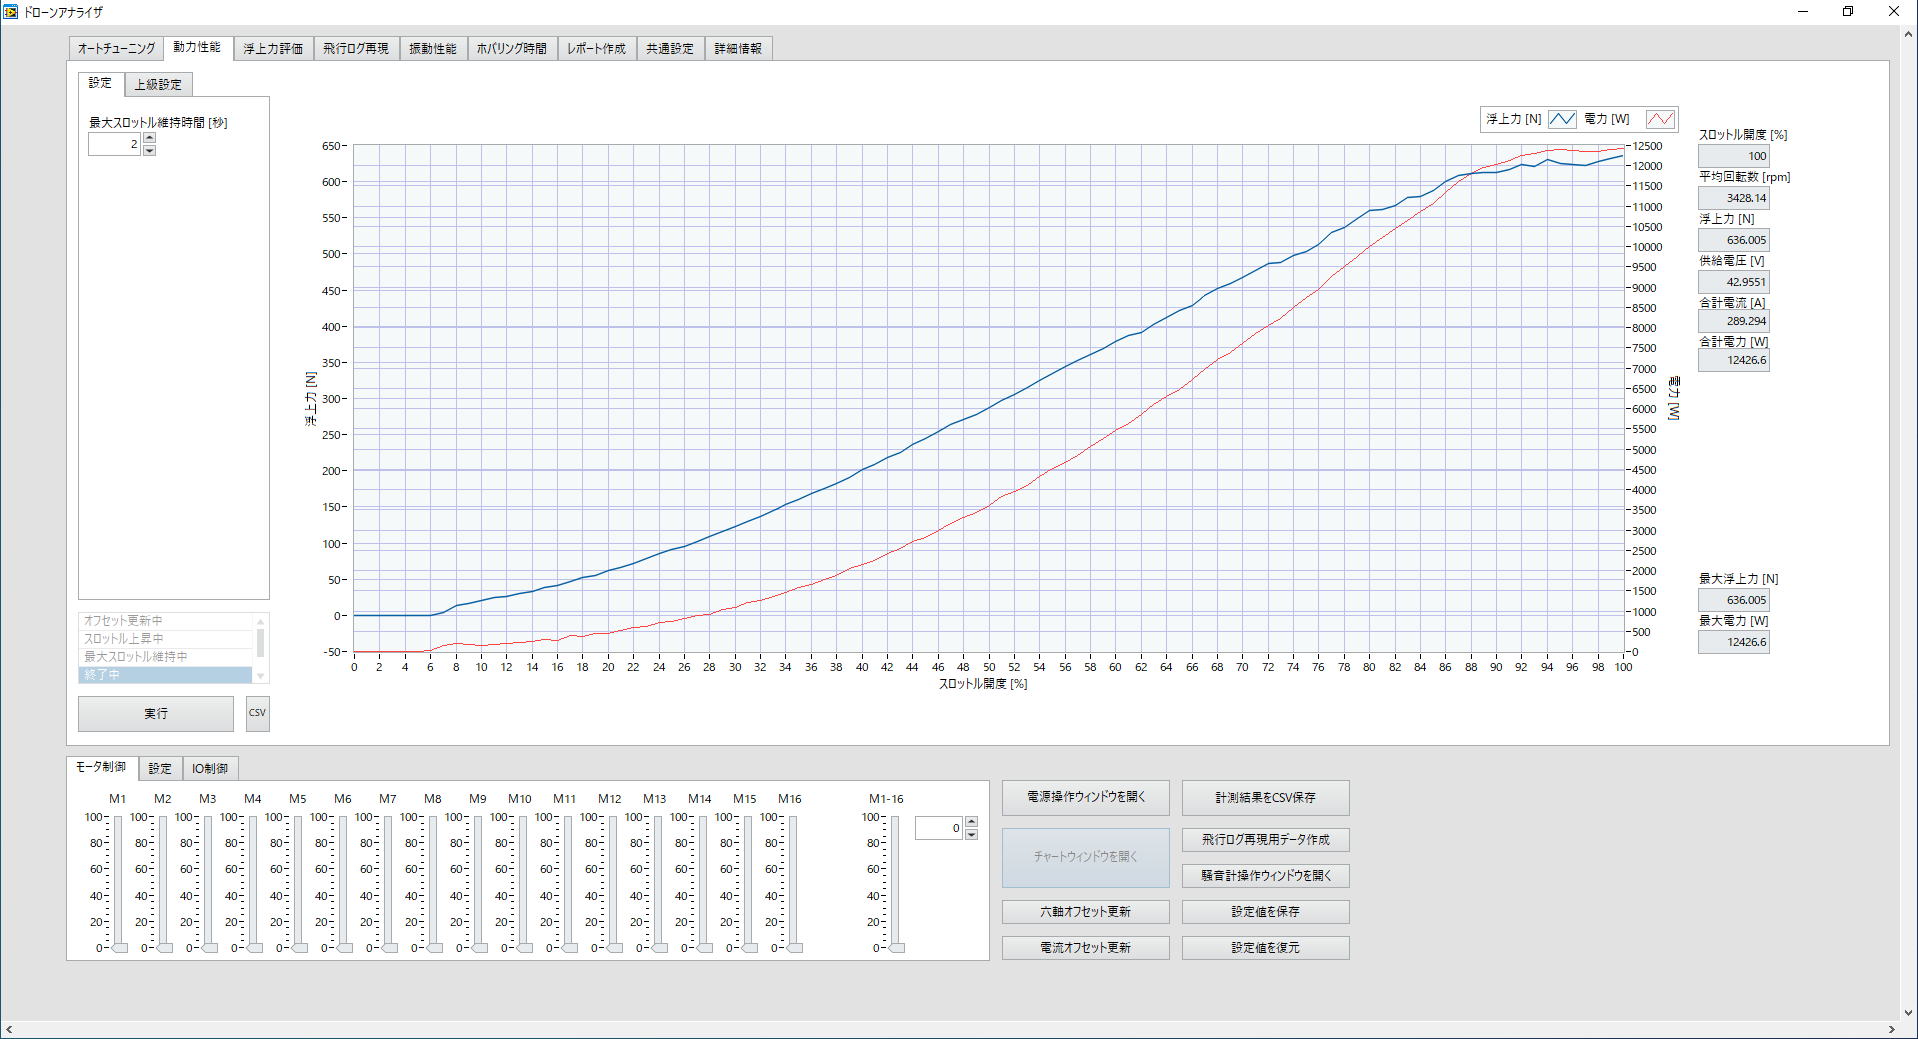Click 計測結果をCSV保存 button

[x=1266, y=798]
